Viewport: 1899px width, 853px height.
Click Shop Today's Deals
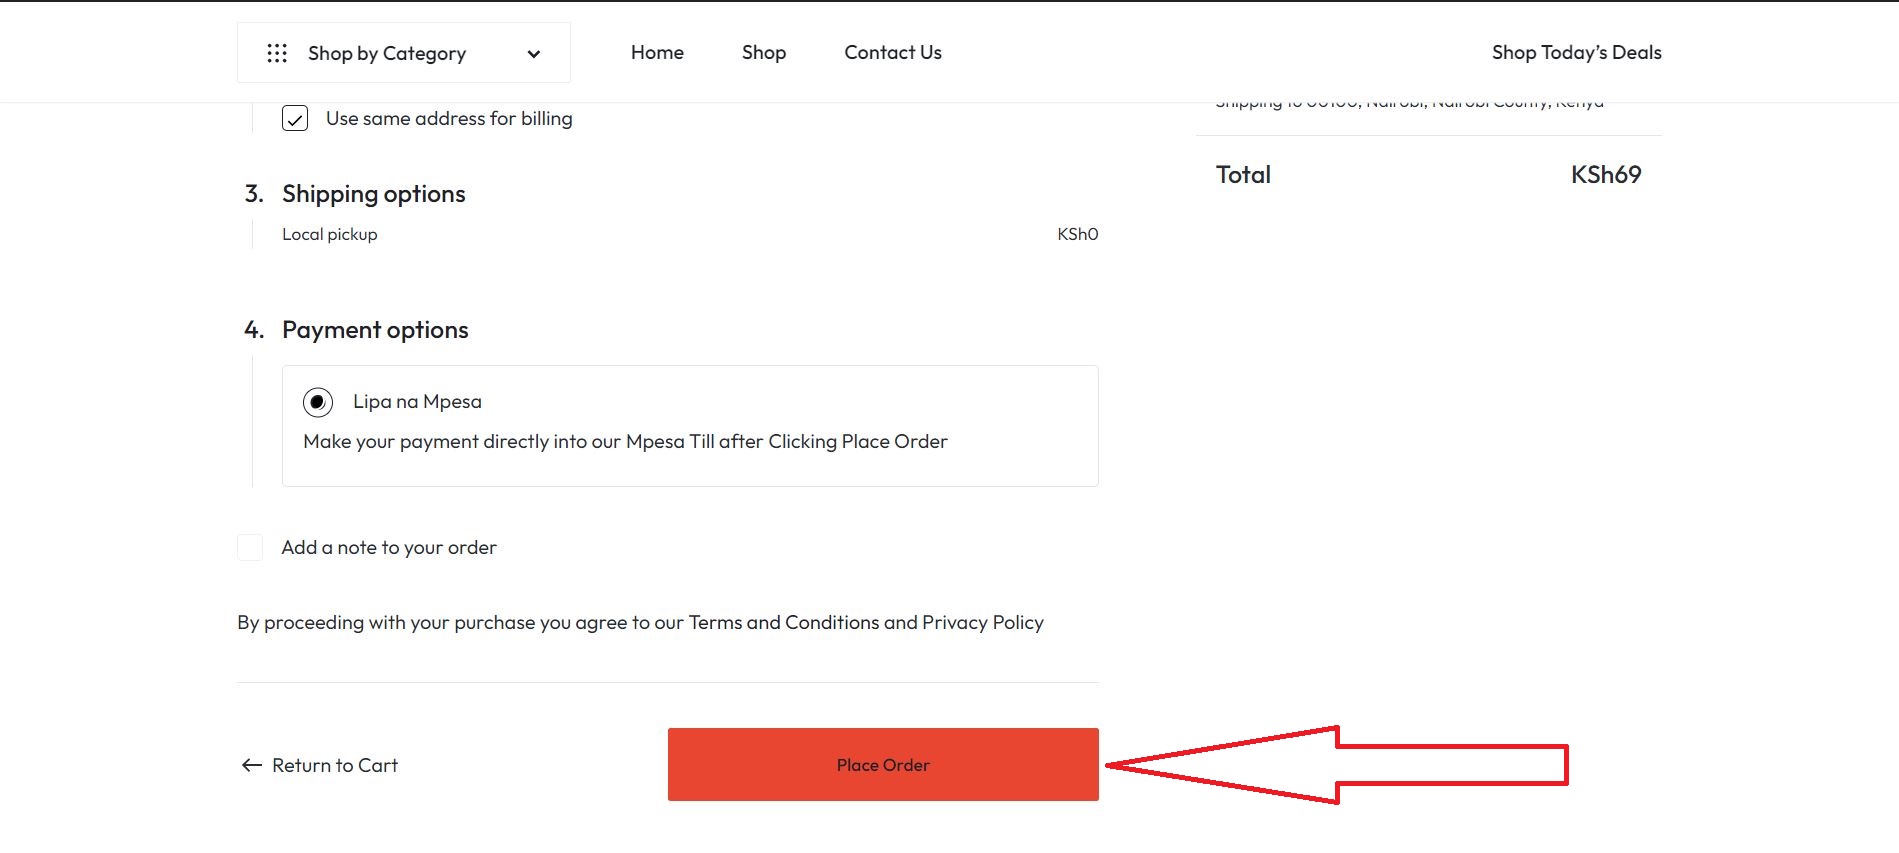tap(1575, 52)
